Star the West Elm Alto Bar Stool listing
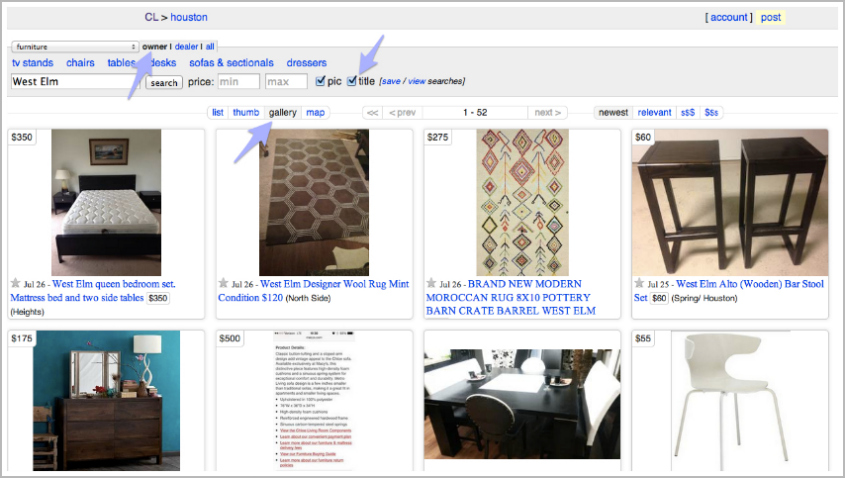The height and width of the screenshot is (478, 845). 639,283
